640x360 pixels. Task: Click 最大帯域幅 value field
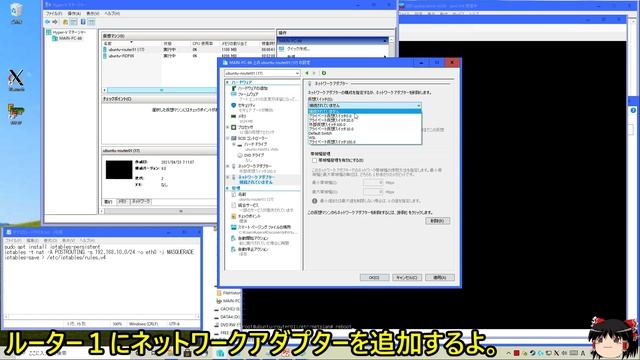coord(373,191)
